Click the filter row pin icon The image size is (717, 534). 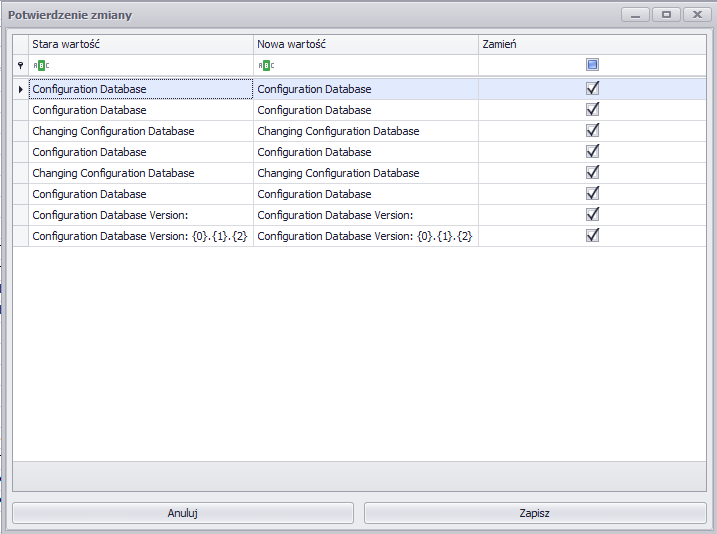20,65
